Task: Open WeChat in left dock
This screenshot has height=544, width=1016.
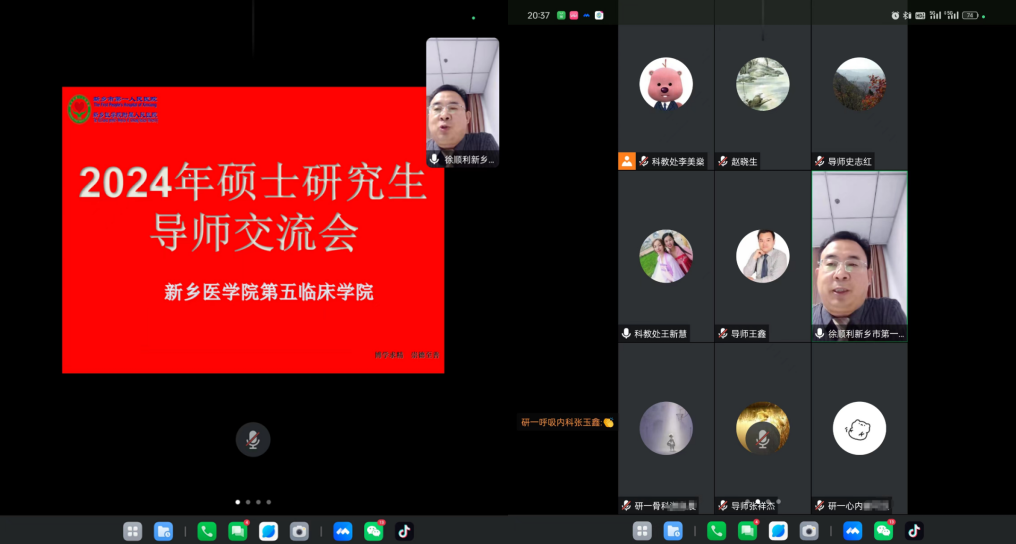Action: (374, 532)
